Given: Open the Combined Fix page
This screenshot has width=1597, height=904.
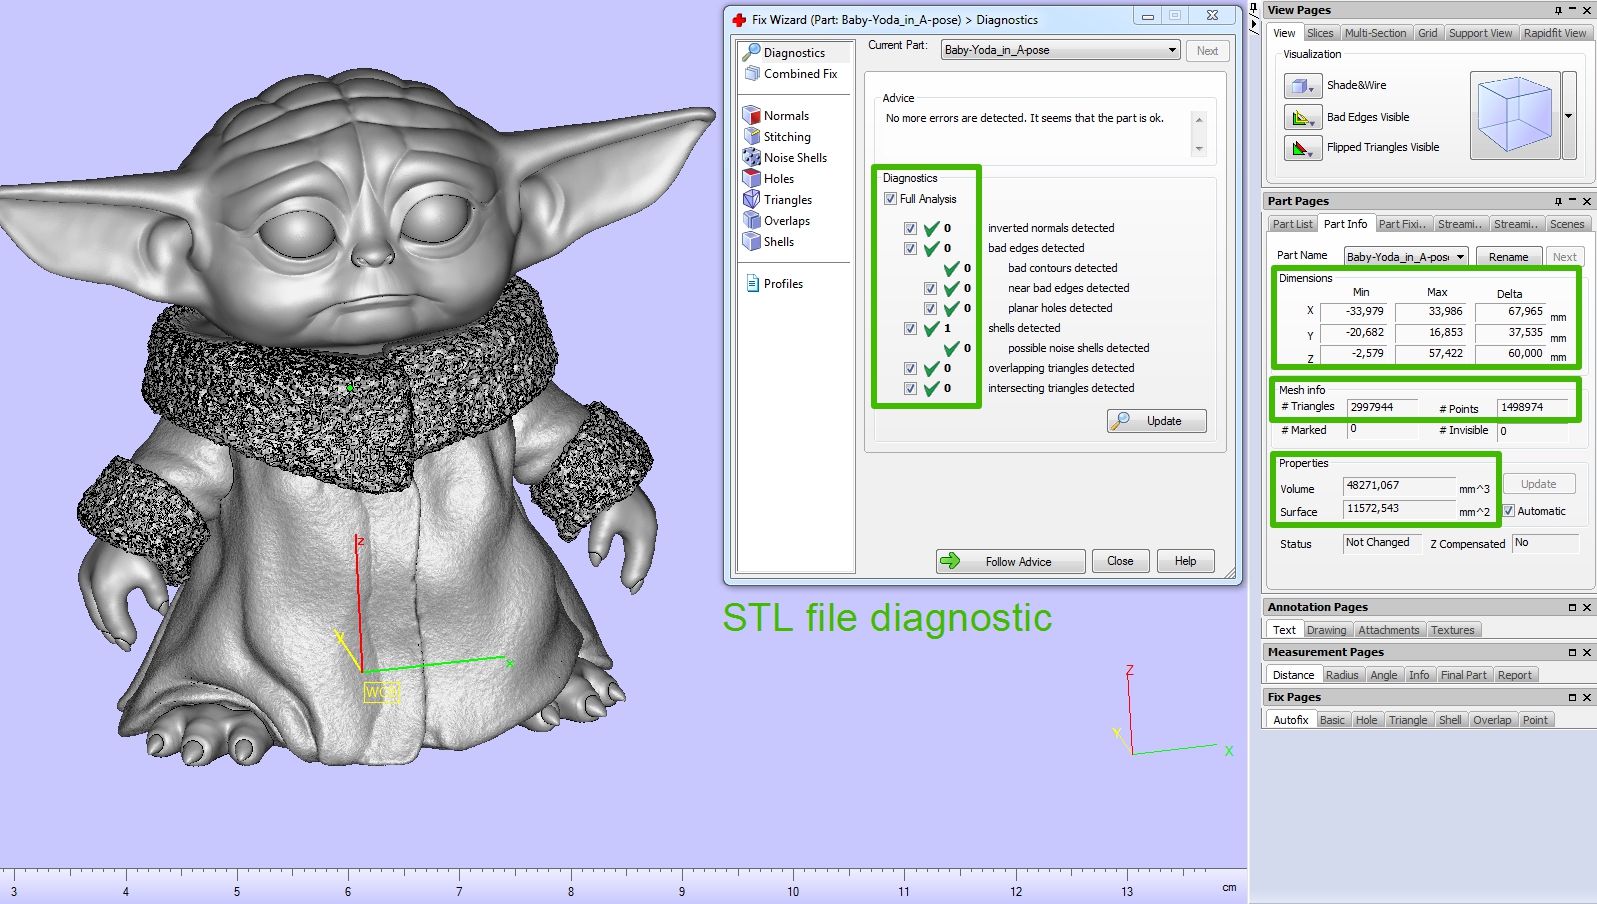Looking at the screenshot, I should pyautogui.click(x=790, y=74).
